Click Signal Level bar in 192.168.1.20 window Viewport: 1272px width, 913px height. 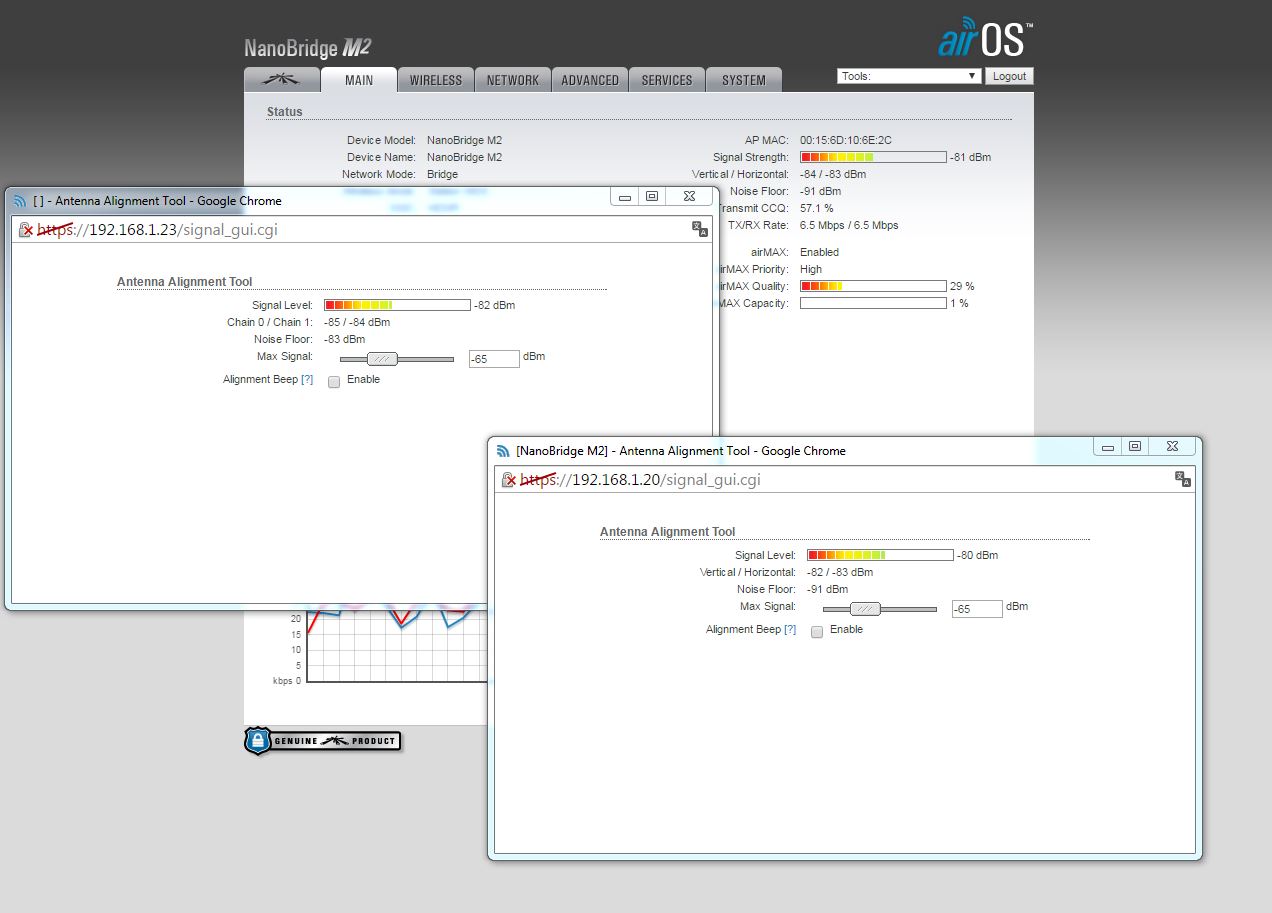click(880, 555)
